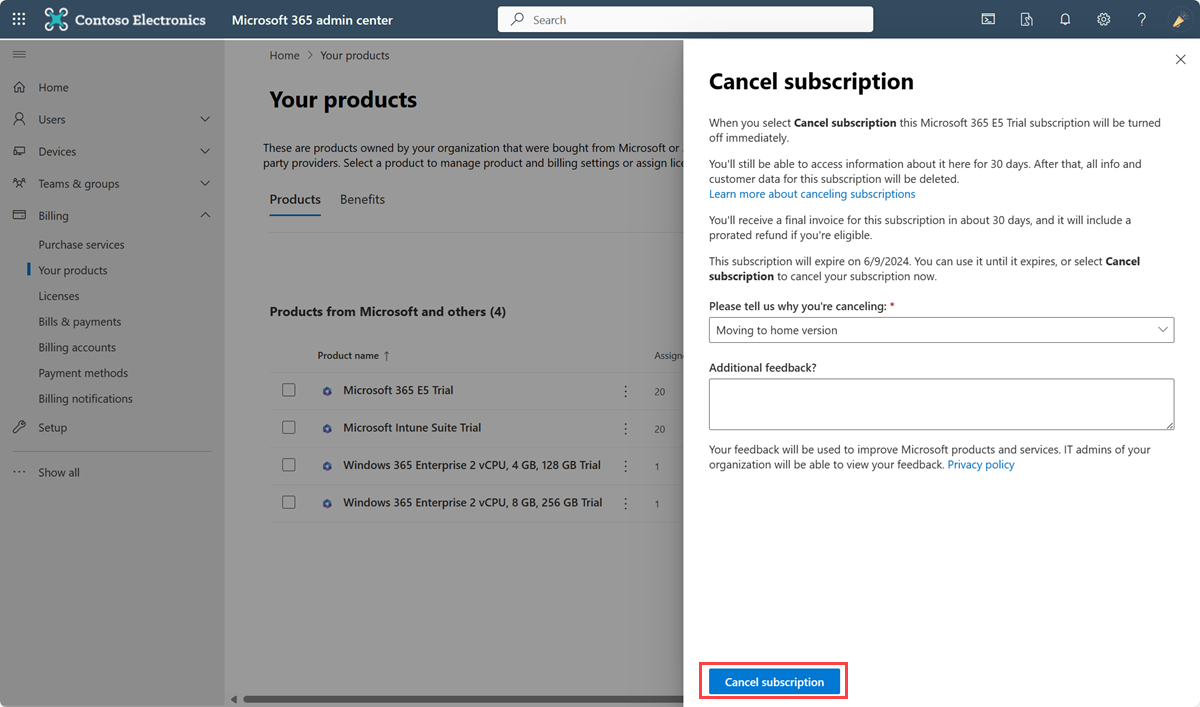1200x707 pixels.
Task: Open the Settings gear icon
Action: click(x=1104, y=19)
